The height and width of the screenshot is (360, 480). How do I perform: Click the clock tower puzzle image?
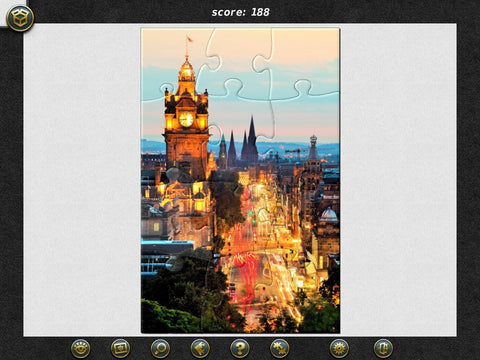point(240,181)
